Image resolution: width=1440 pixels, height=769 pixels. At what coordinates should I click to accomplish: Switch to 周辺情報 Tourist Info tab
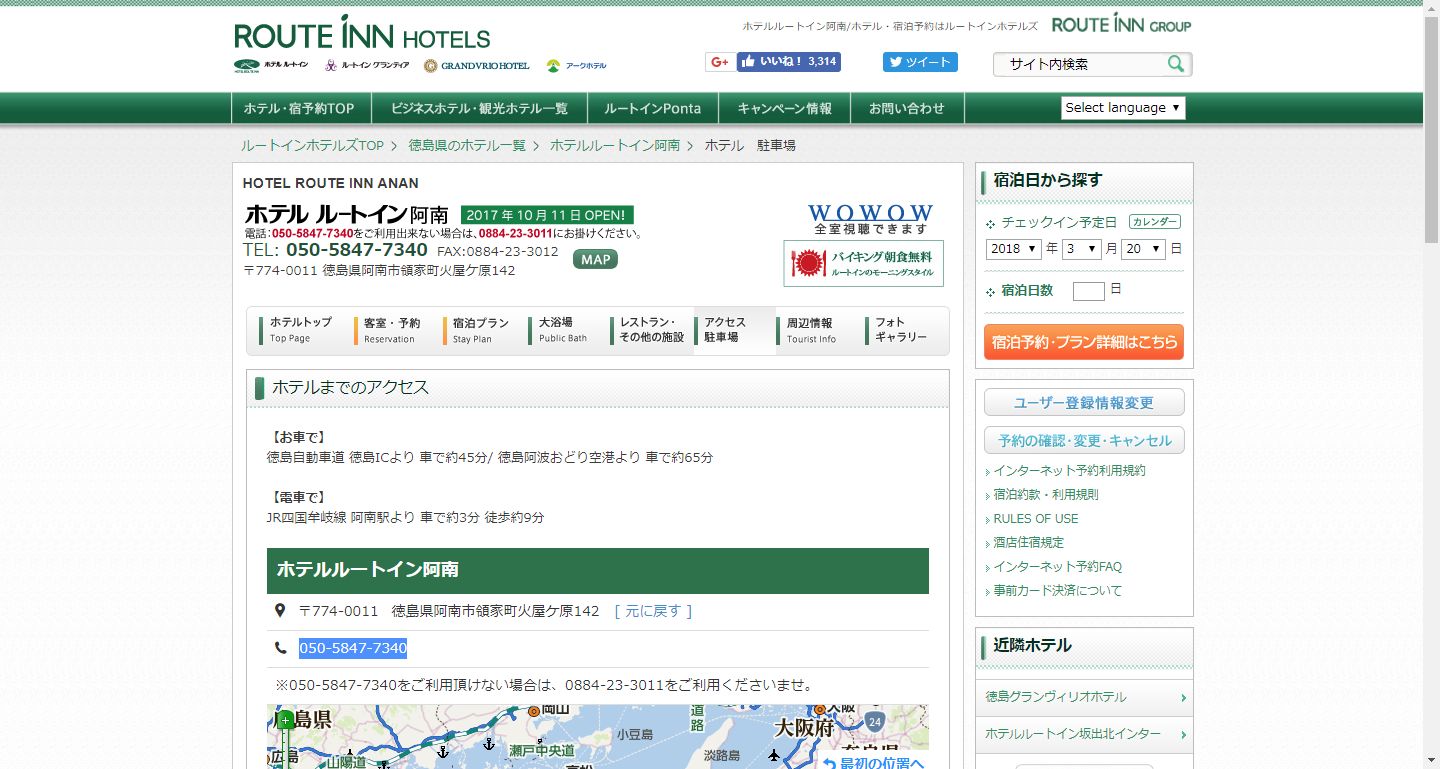tap(811, 331)
